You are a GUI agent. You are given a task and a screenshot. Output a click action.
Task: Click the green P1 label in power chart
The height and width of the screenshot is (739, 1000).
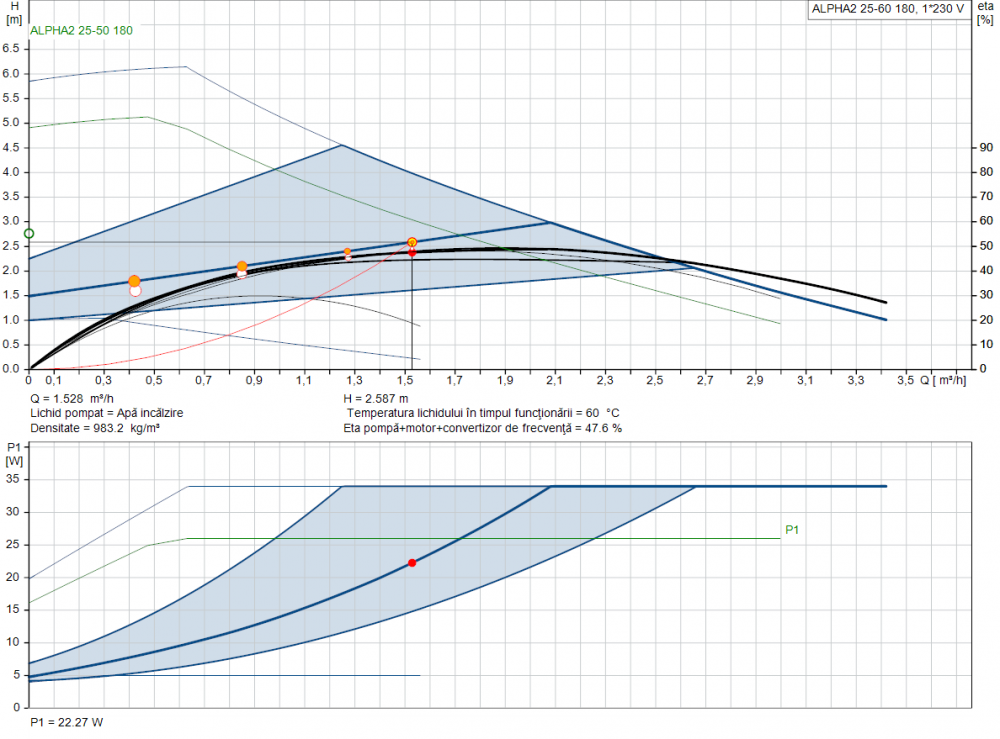tap(791, 530)
